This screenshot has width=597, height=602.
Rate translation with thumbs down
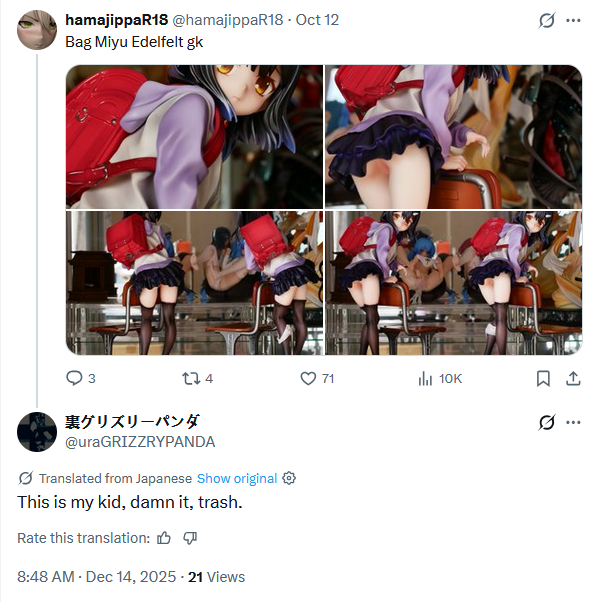pyautogui.click(x=190, y=538)
